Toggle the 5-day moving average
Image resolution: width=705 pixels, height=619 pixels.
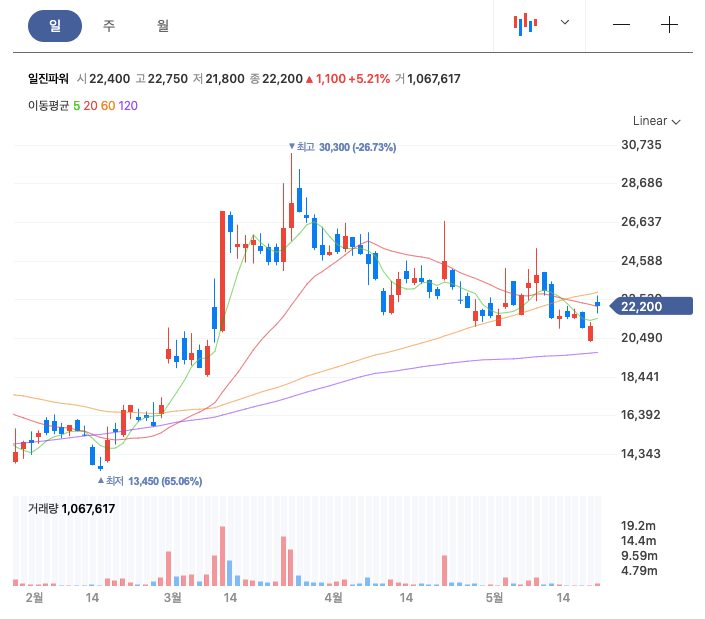tap(76, 106)
